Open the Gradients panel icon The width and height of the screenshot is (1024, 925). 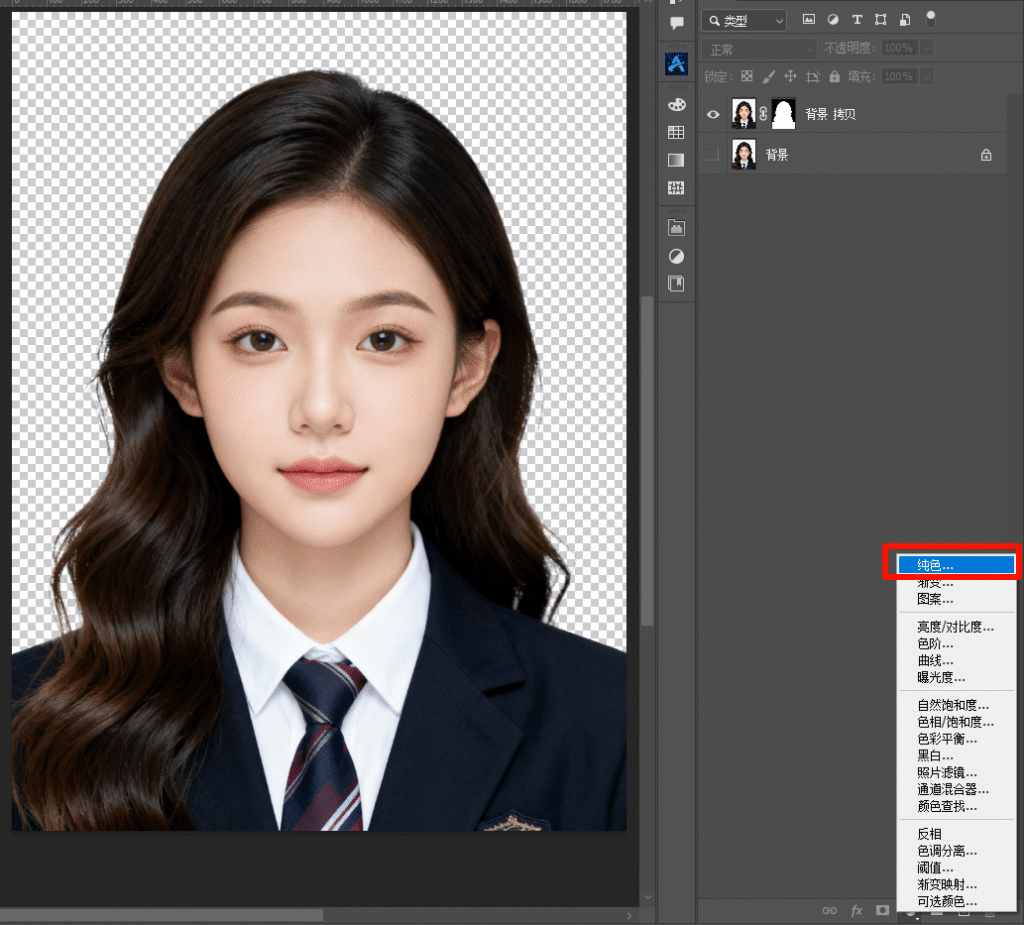point(676,160)
